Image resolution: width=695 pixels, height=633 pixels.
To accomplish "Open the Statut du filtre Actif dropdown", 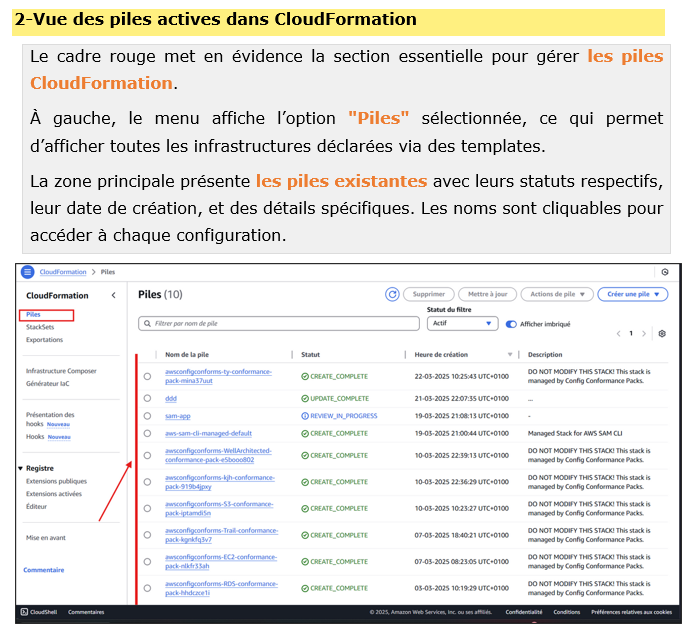I will coord(463,324).
